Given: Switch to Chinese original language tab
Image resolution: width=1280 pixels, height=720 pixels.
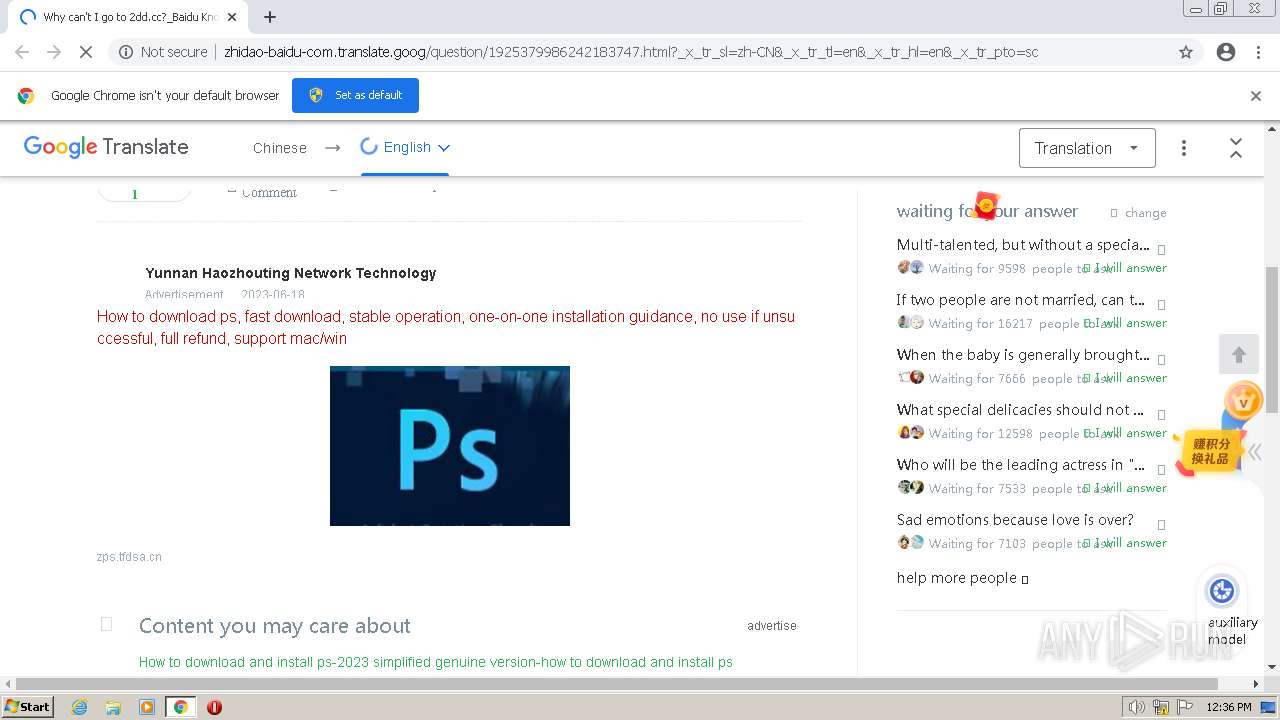Looking at the screenshot, I should coord(280,148).
